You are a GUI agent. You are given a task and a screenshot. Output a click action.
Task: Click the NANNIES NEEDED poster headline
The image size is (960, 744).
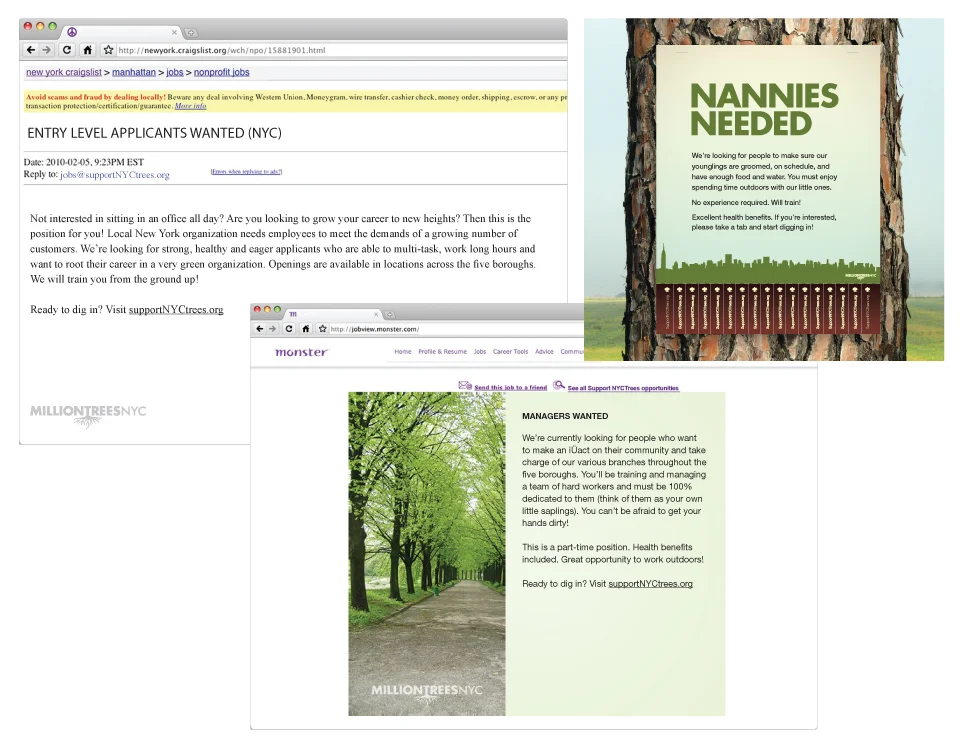[x=764, y=110]
